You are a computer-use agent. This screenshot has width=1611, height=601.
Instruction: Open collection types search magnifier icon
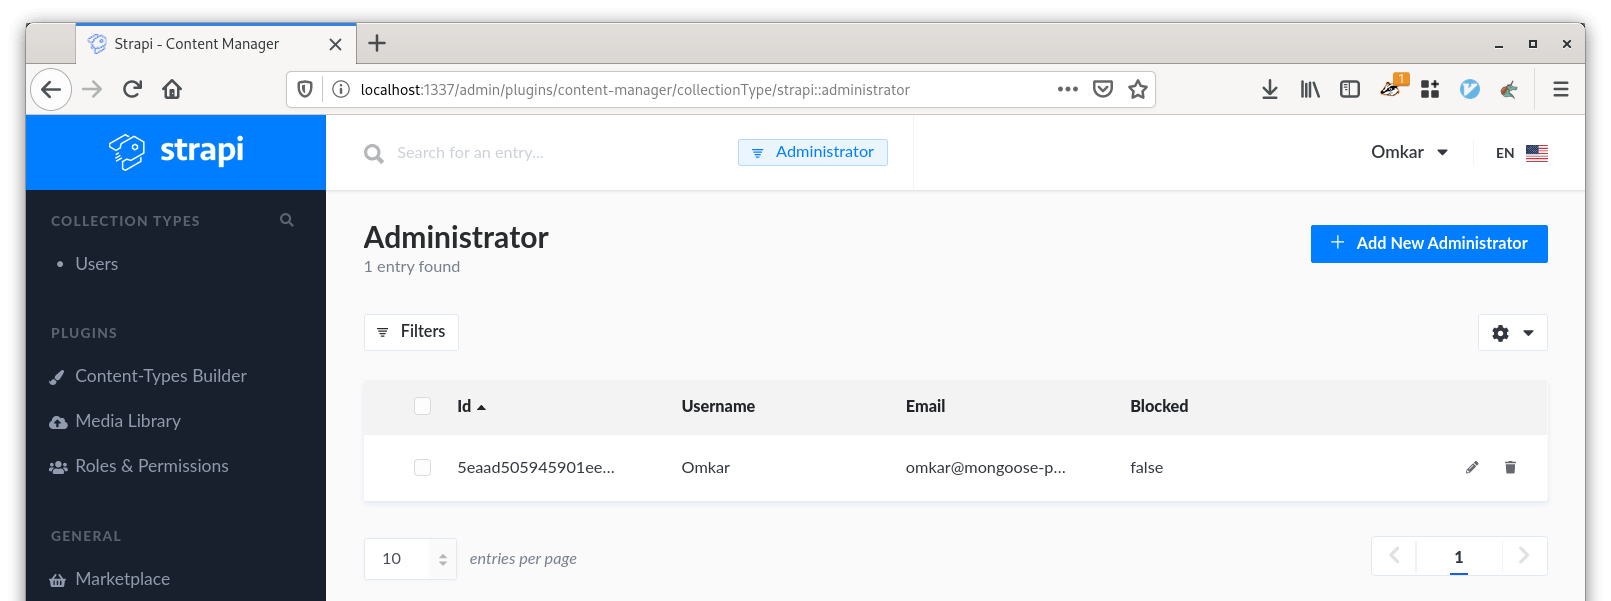point(287,220)
